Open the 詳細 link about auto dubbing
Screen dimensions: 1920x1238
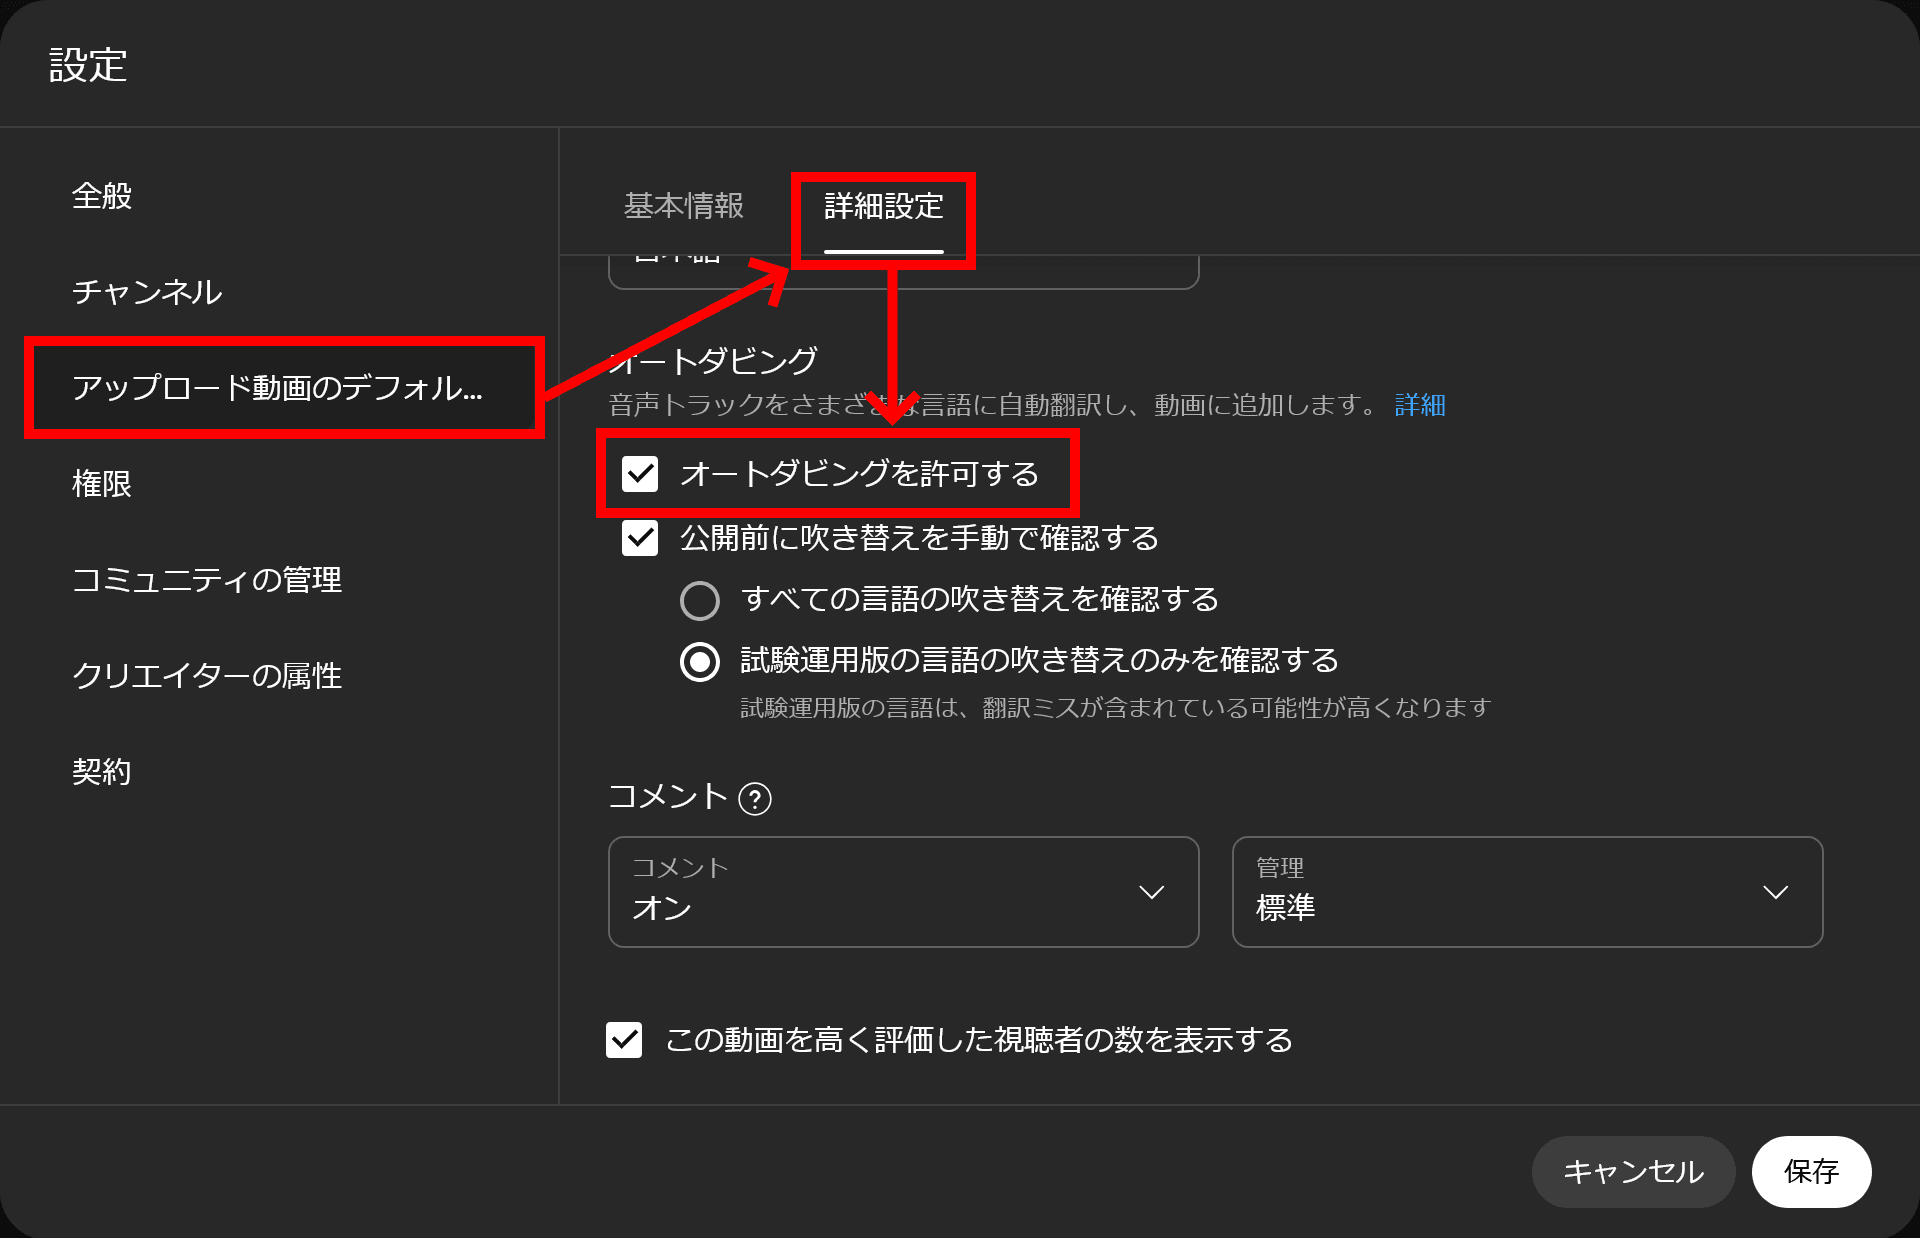point(1420,405)
